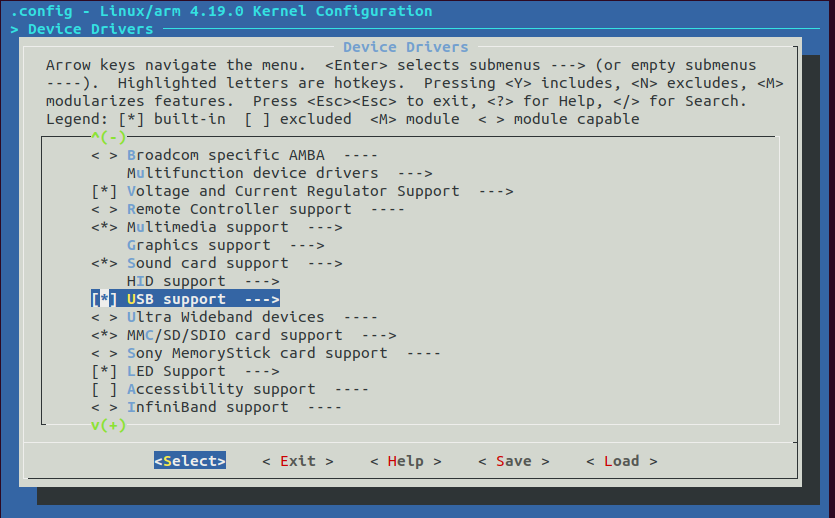Toggle the Broadcom specific AMBA module state
This screenshot has height=518, width=835.
(x=104, y=155)
